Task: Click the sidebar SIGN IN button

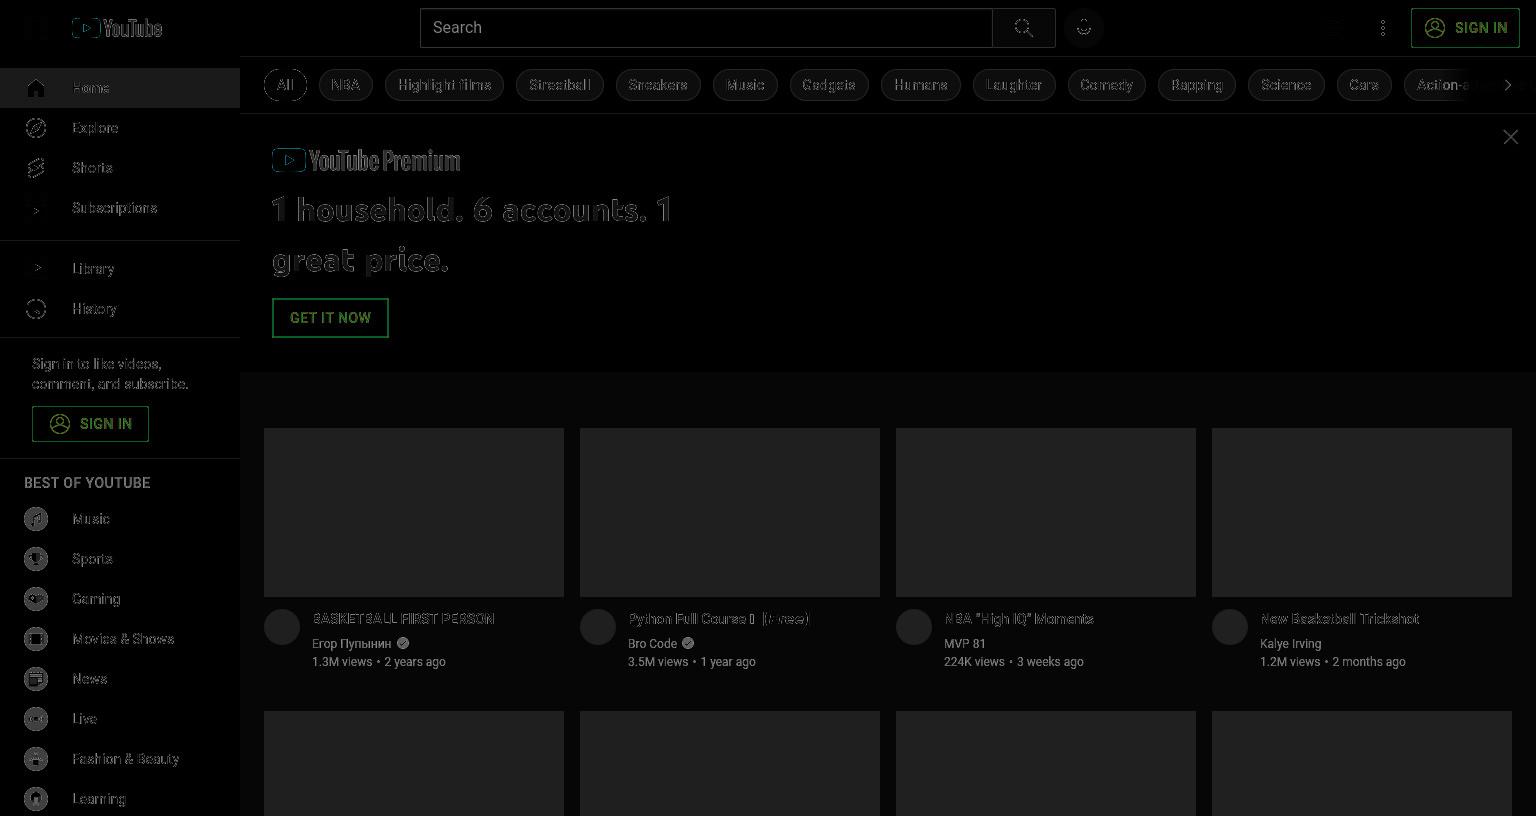Action: click(x=90, y=424)
